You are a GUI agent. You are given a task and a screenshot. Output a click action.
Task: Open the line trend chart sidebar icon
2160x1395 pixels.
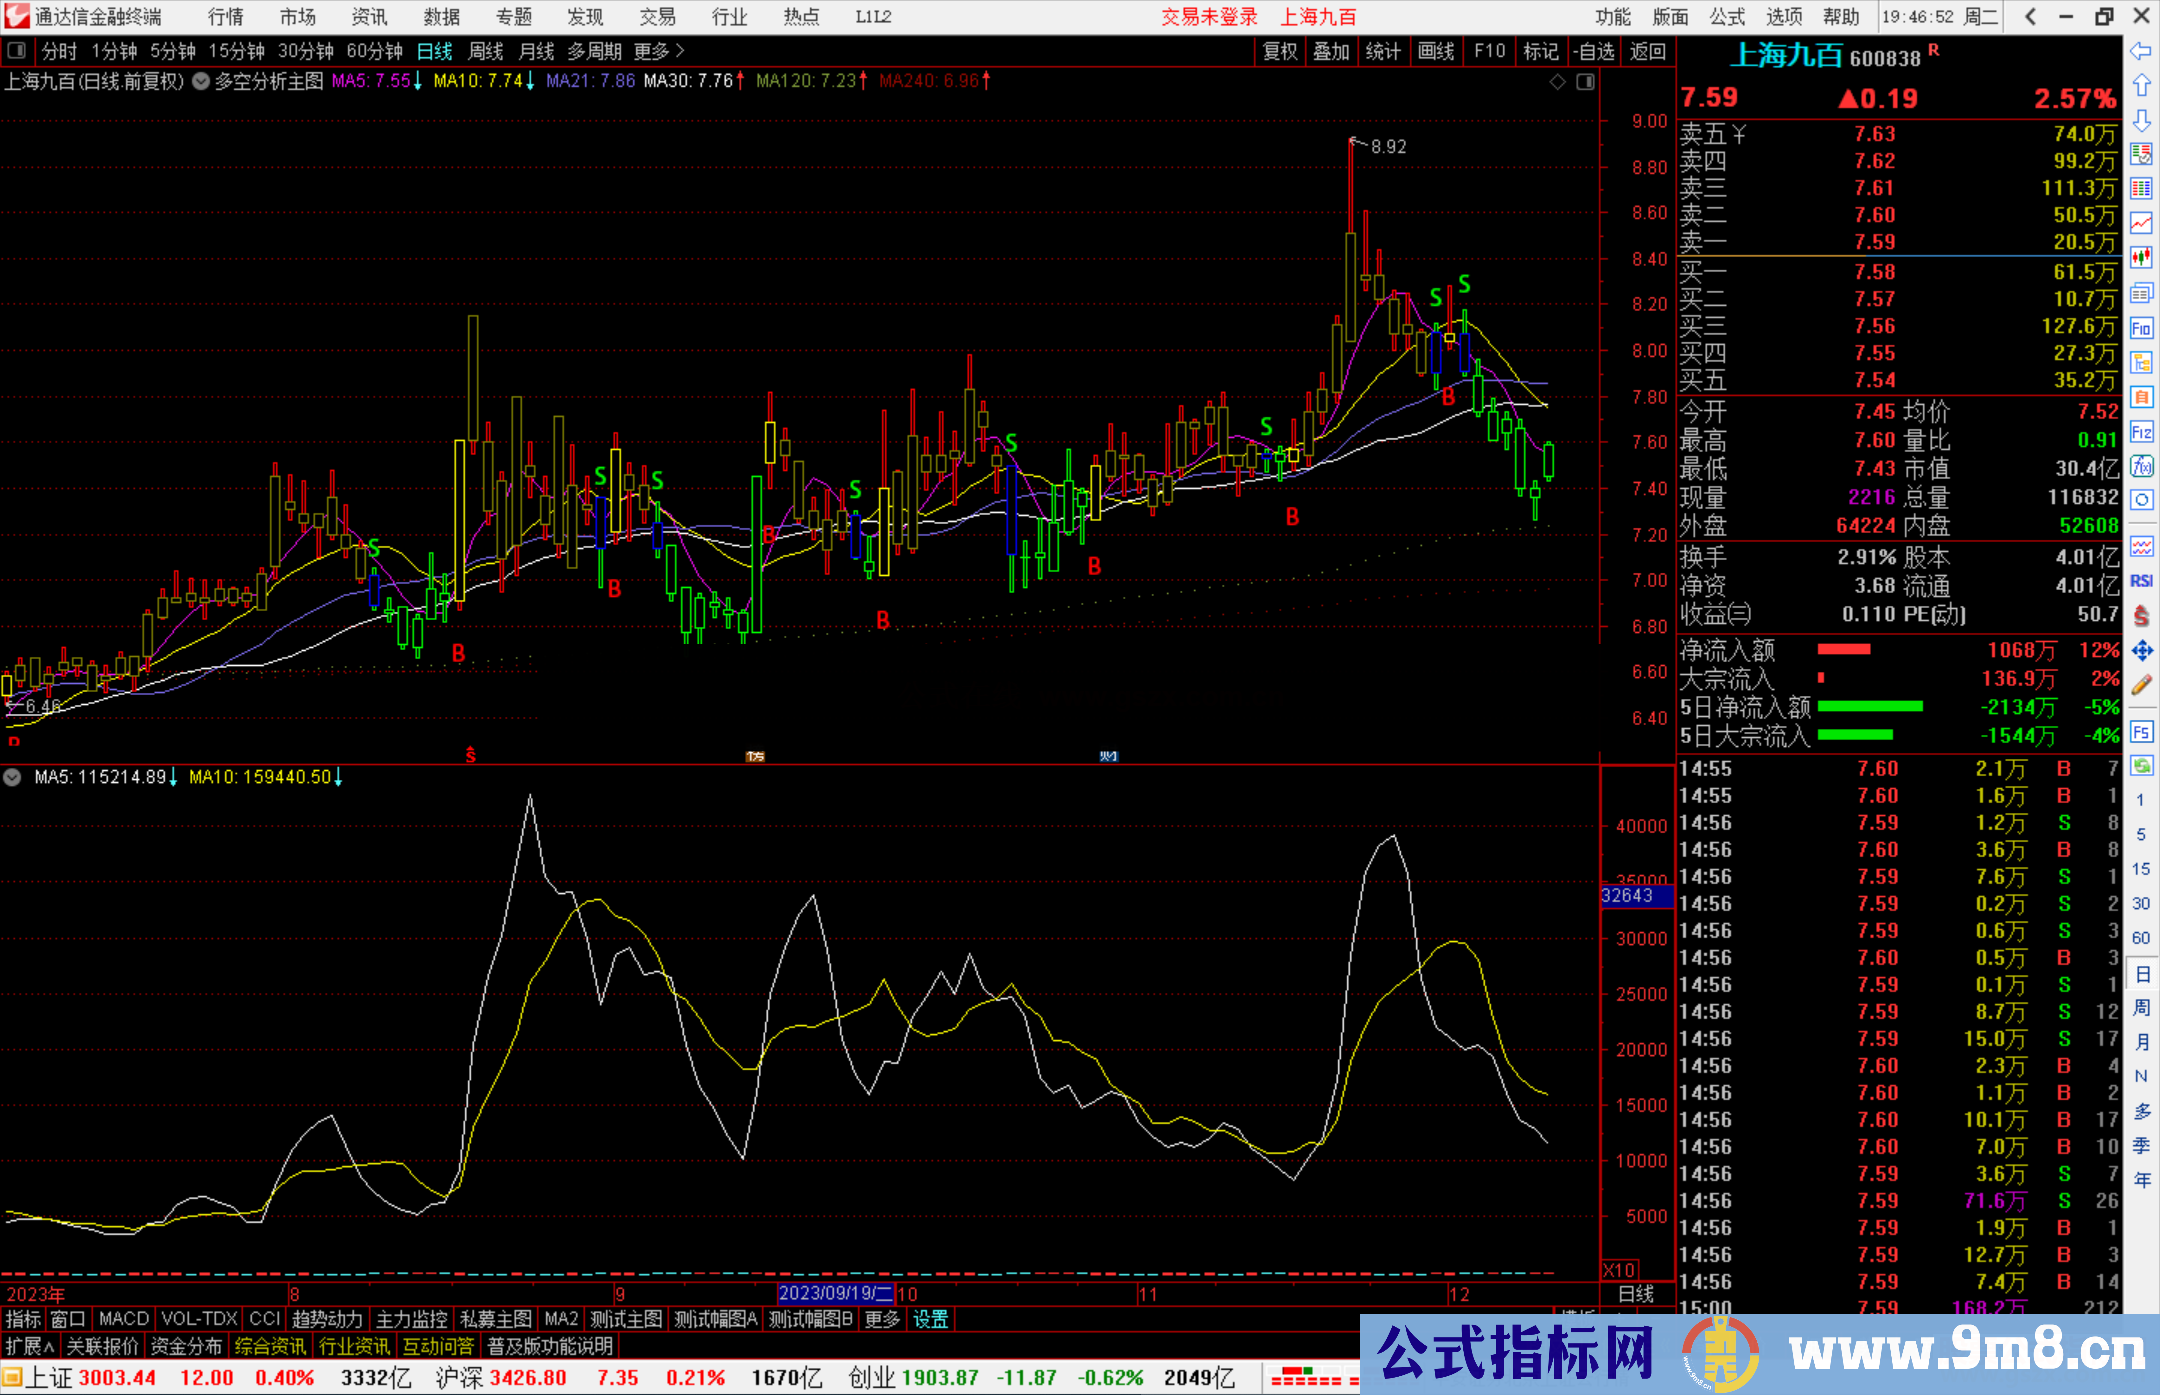point(2141,223)
